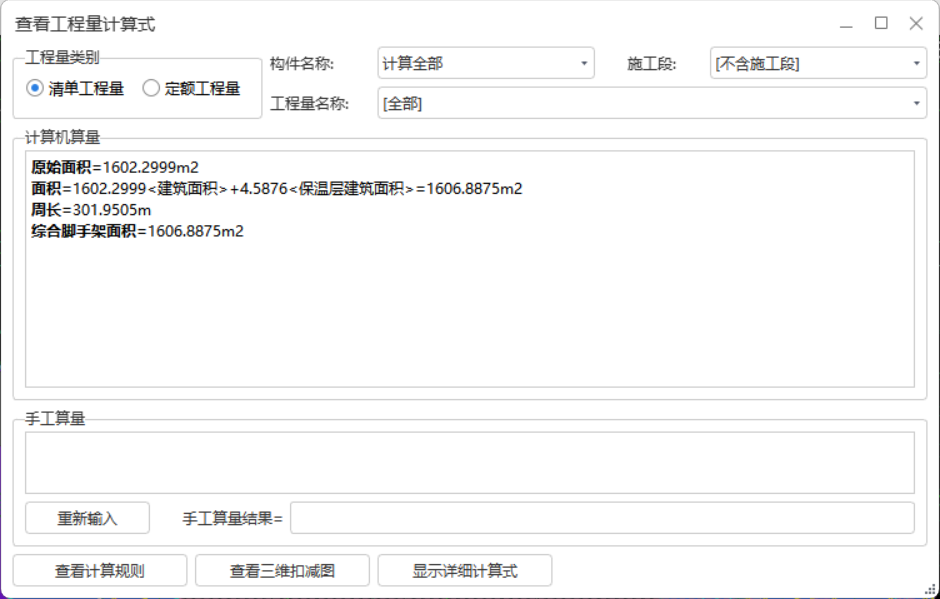This screenshot has height=599, width=940.
Task: Select the 面积=1602.2999<建筑面积> formula line
Action: pos(277,189)
